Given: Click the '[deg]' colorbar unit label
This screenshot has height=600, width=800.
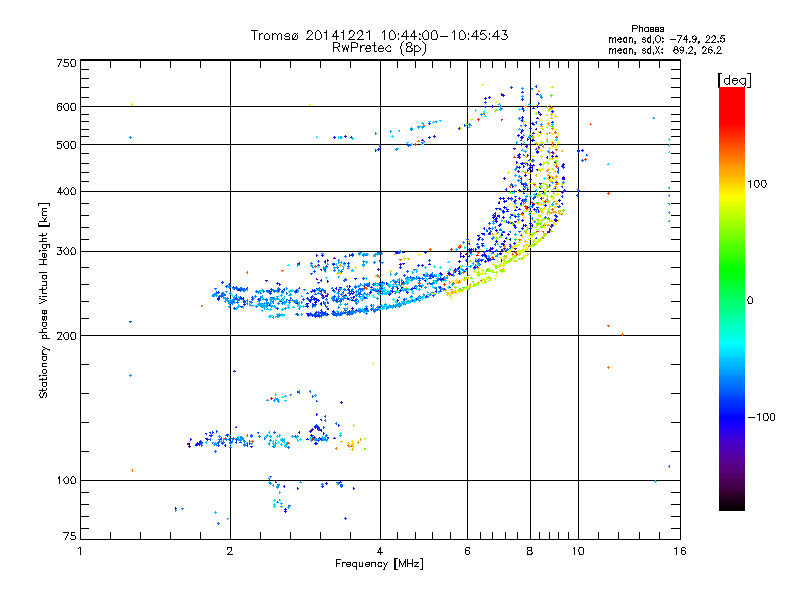Looking at the screenshot, I should pos(734,80).
